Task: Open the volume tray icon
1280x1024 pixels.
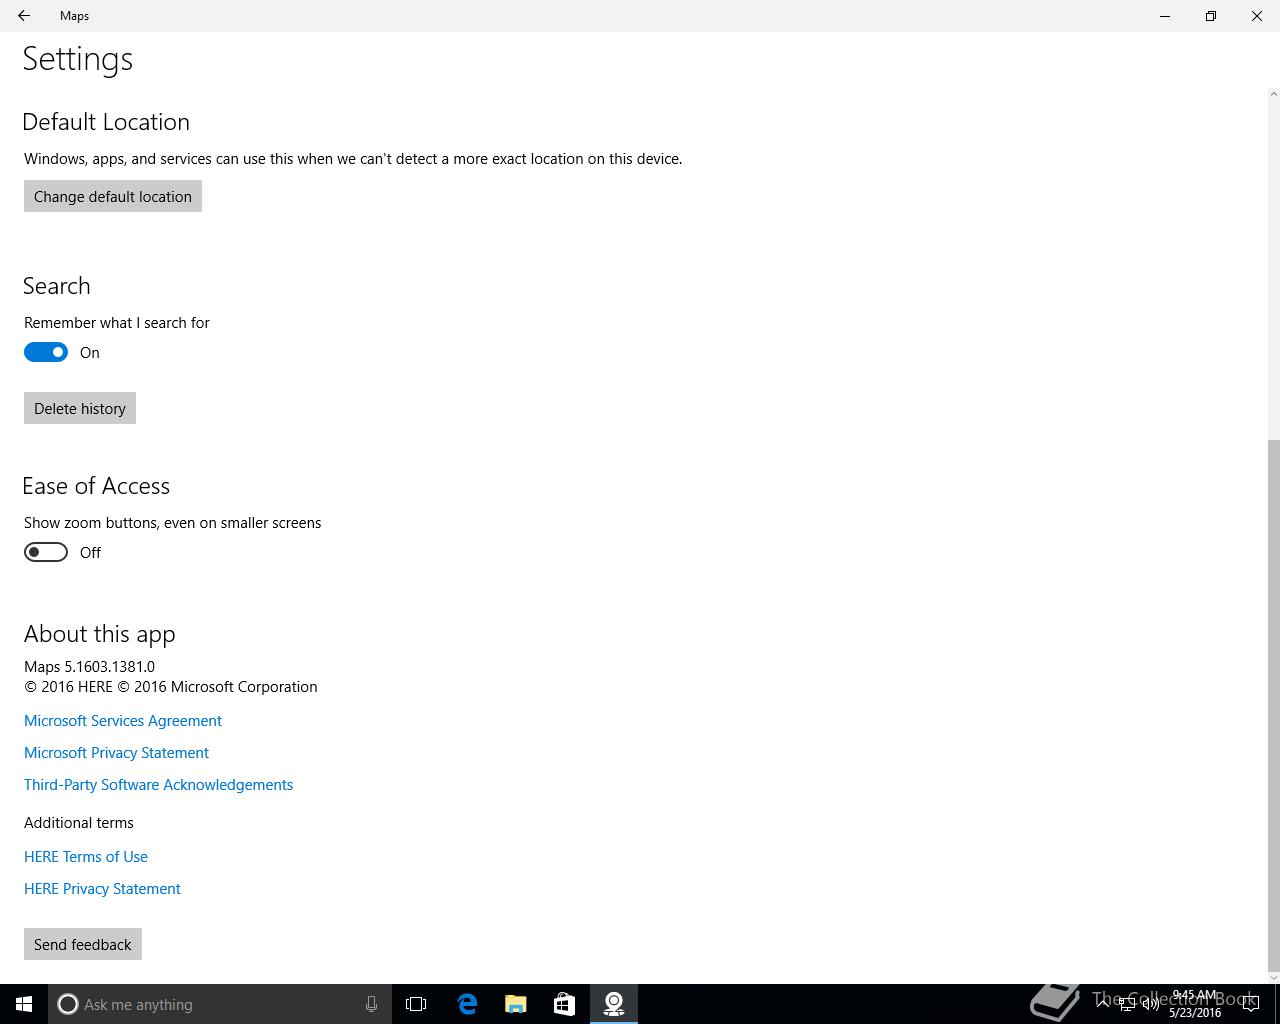Action: coord(1151,1004)
